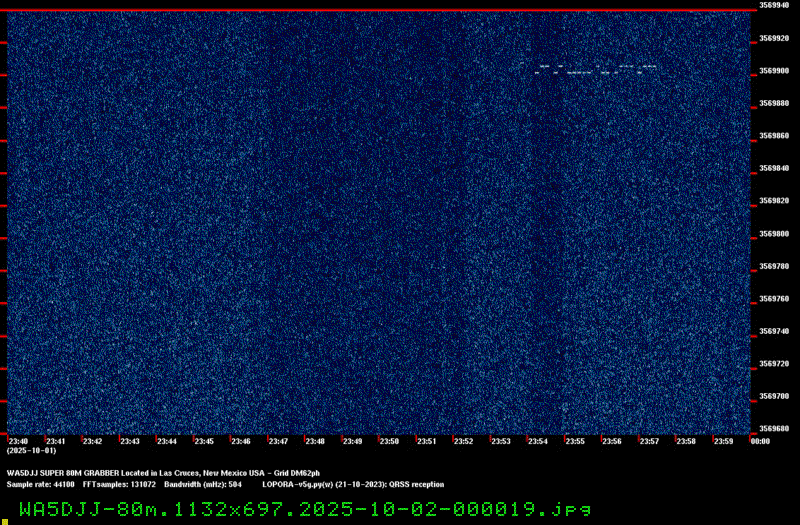Click the 3569700 frequency label
This screenshot has width=800, height=525.
tap(774, 396)
